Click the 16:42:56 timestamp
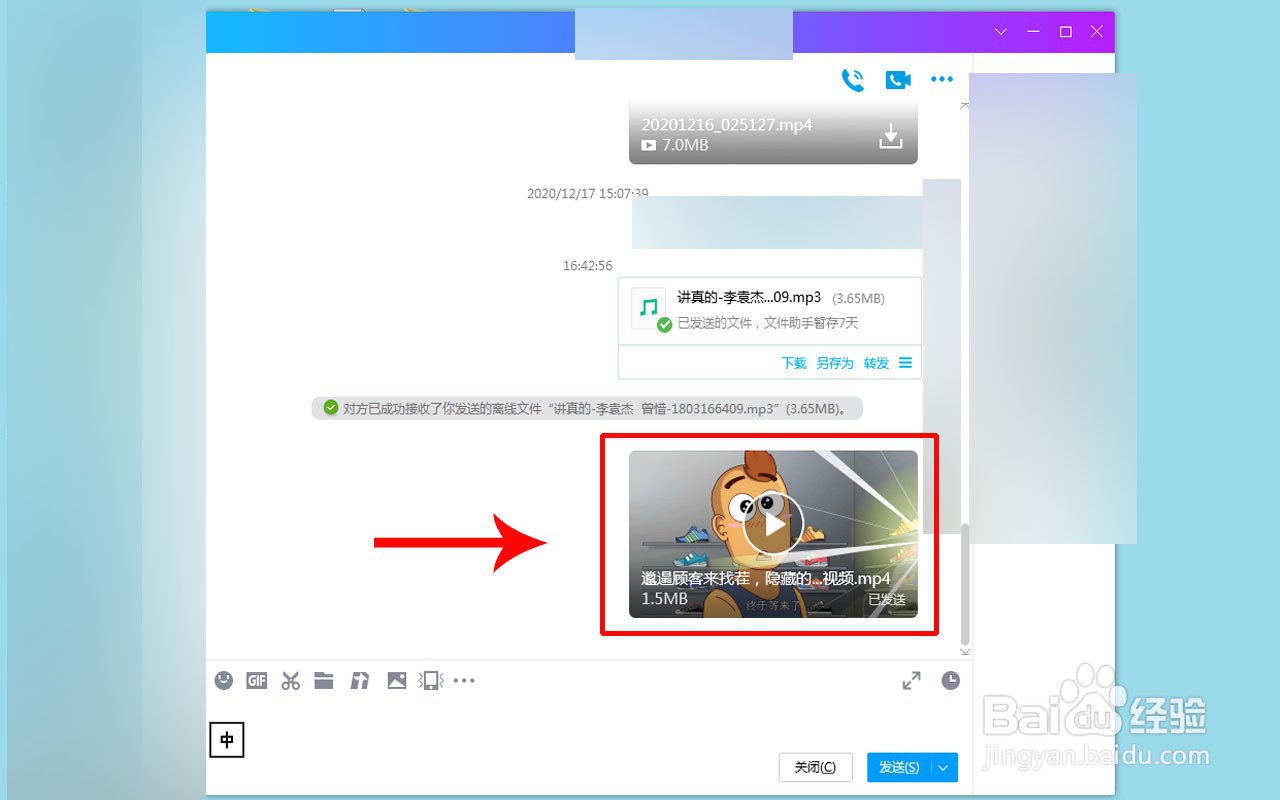The image size is (1280, 800). coord(588,266)
